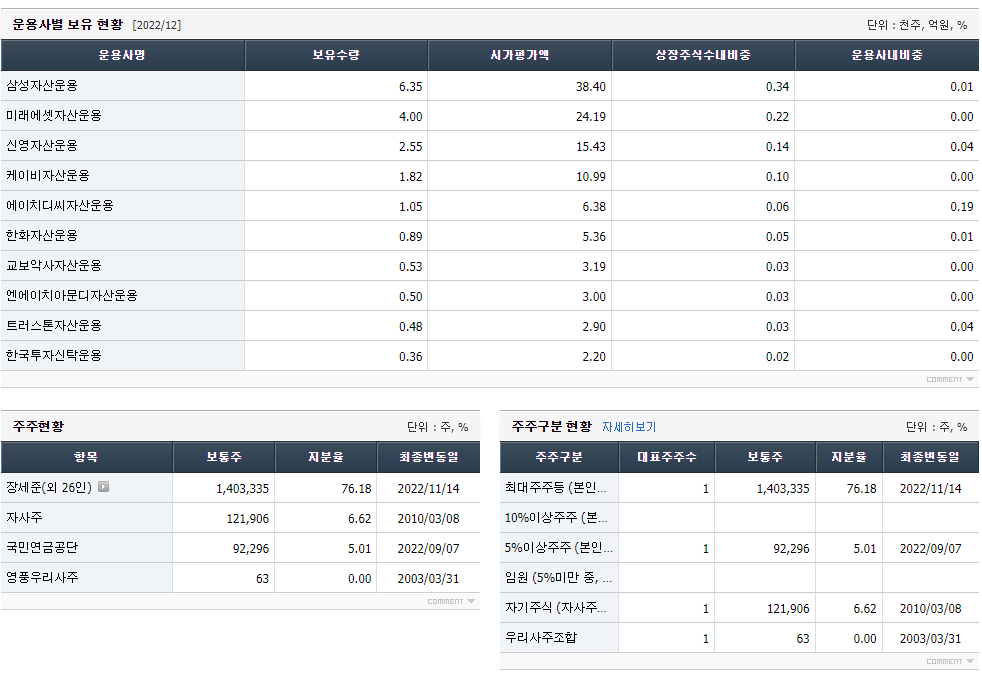Select the 자사주 row label
982x674 pixels.
tap(24, 517)
